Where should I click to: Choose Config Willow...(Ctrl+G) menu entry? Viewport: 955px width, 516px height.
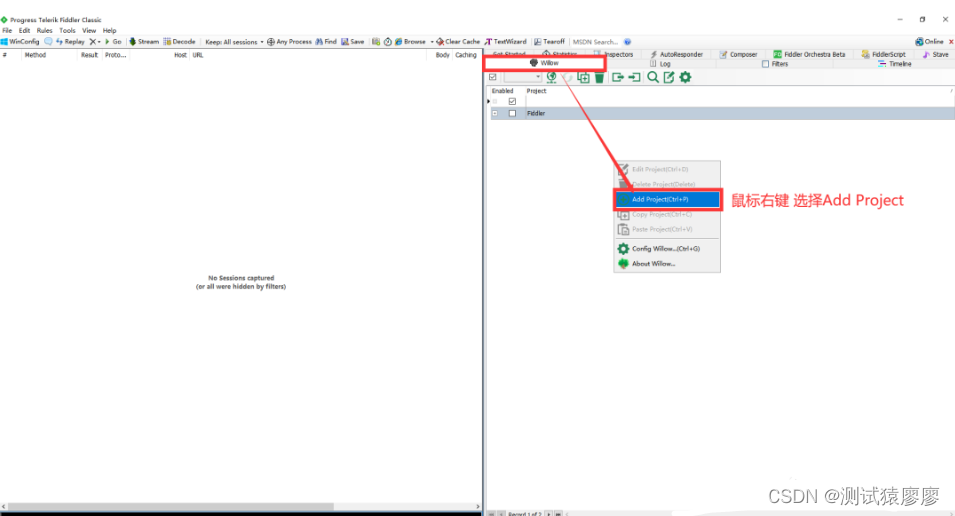tap(668, 249)
